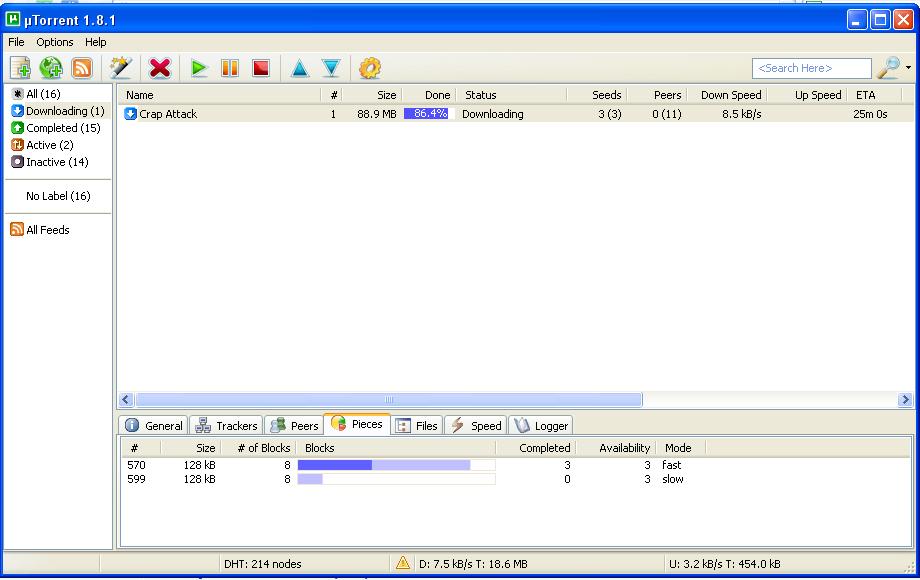This screenshot has height=580, width=920.
Task: Switch to the Speed tab
Action: [x=476, y=426]
